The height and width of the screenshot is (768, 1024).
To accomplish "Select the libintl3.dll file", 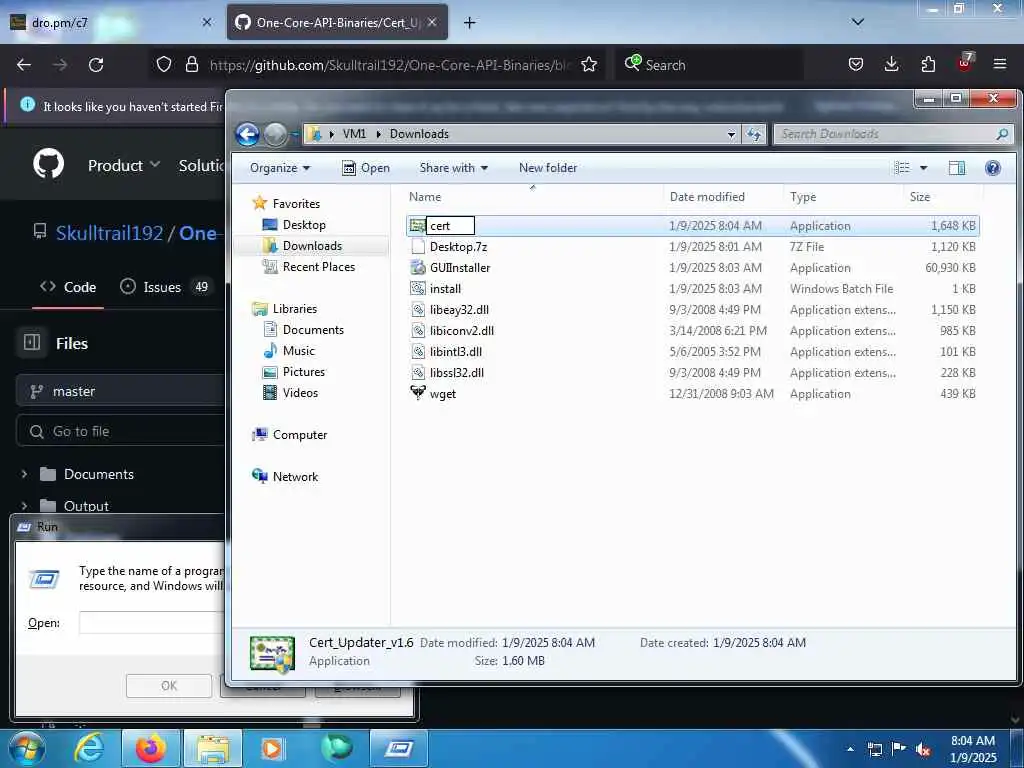I will [456, 351].
